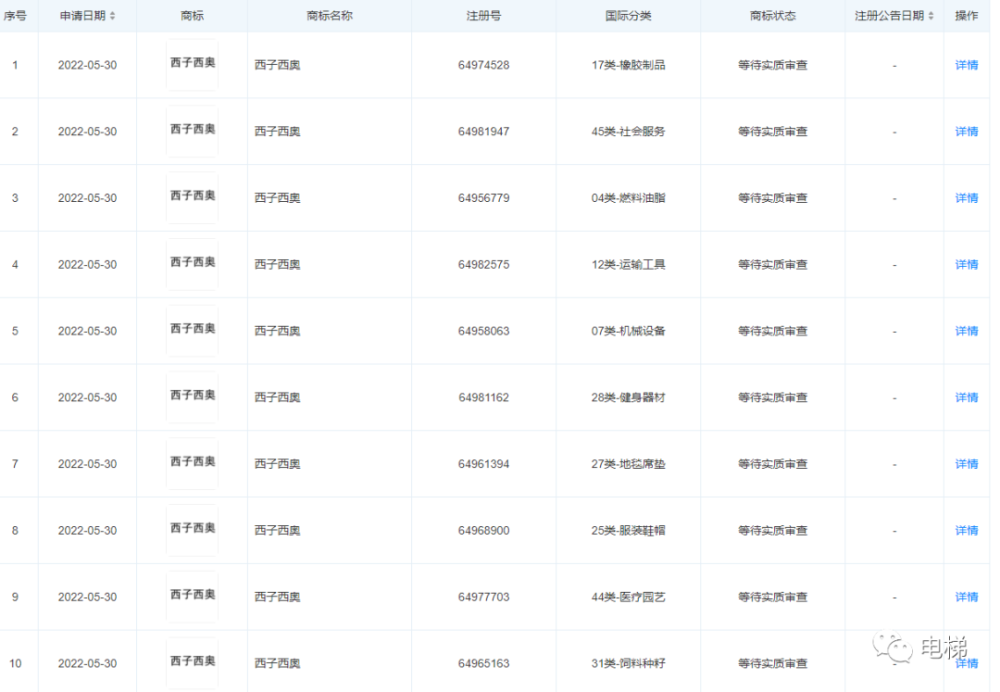Open trademark thumbnail in 25类-服装鞋帽 row
Screen dimensions: 1000x692
(192, 530)
